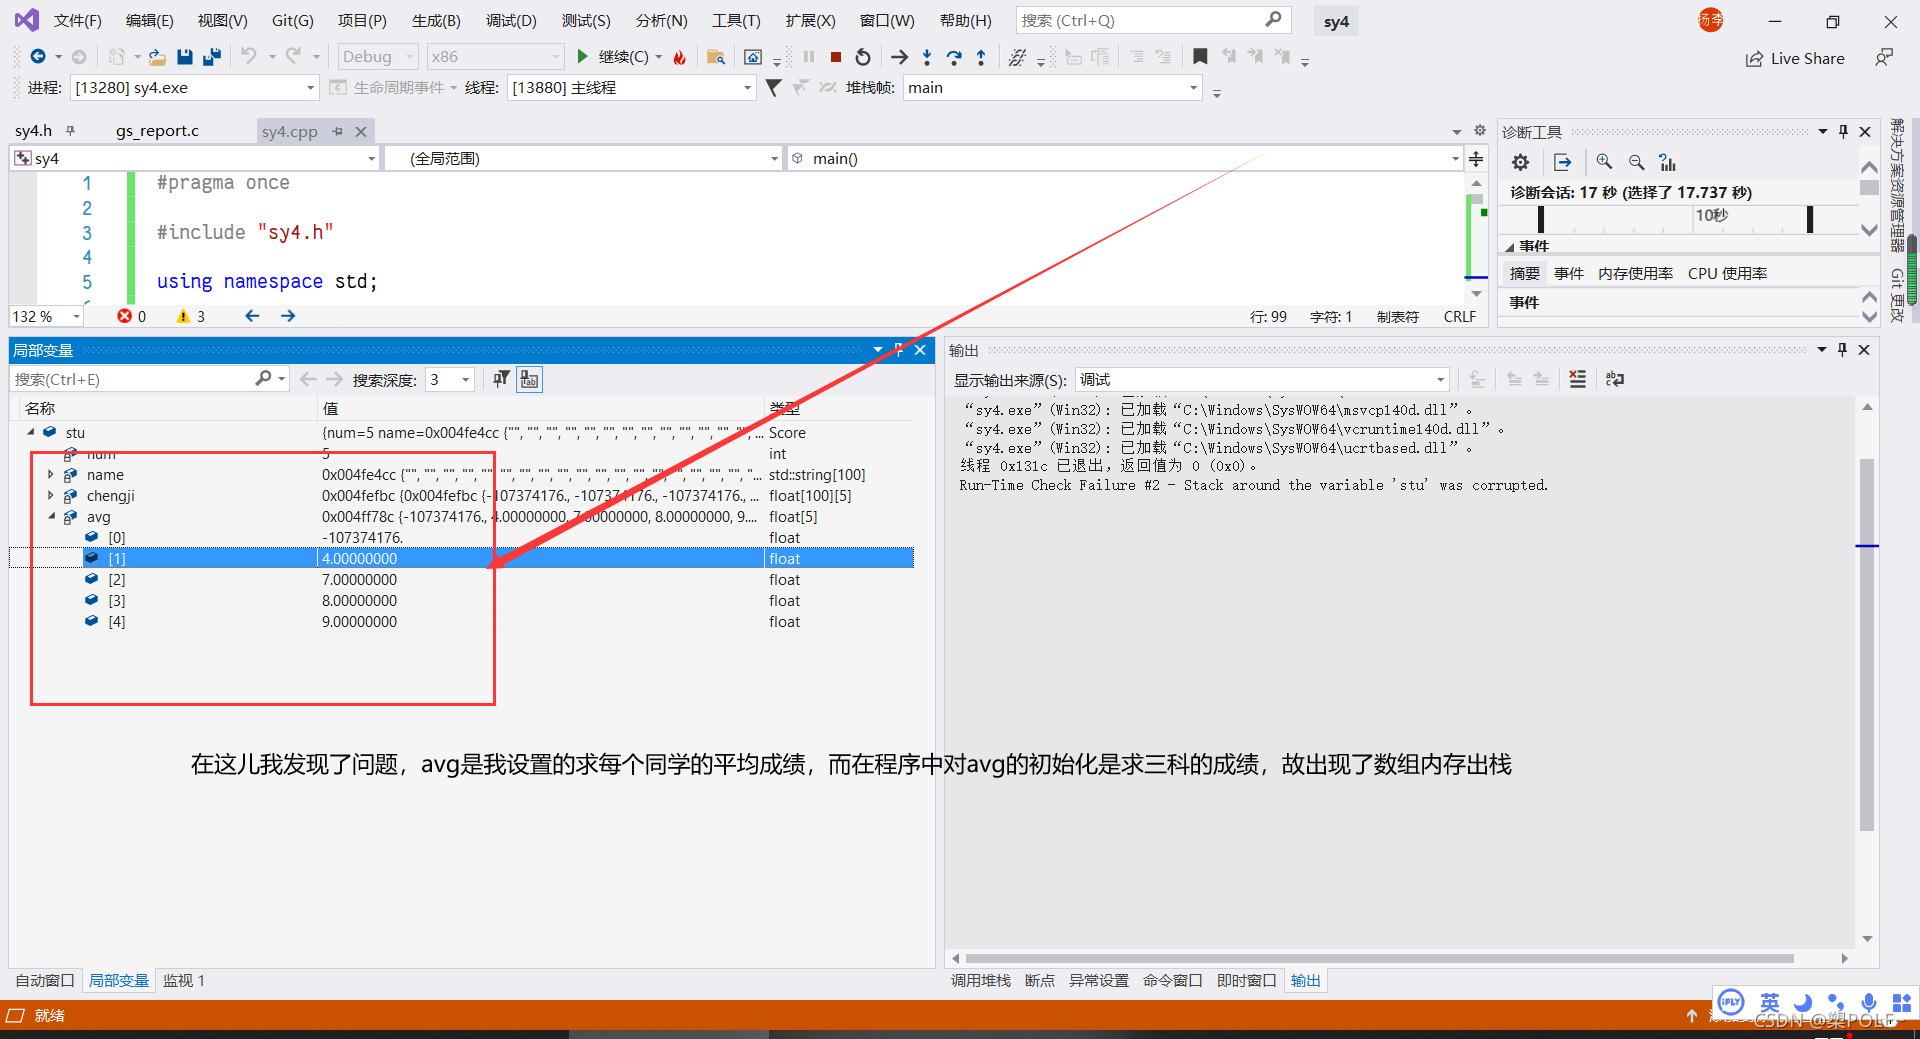Toggle auto-hide pin of Output panel
This screenshot has width=1920, height=1039.
click(x=1842, y=350)
